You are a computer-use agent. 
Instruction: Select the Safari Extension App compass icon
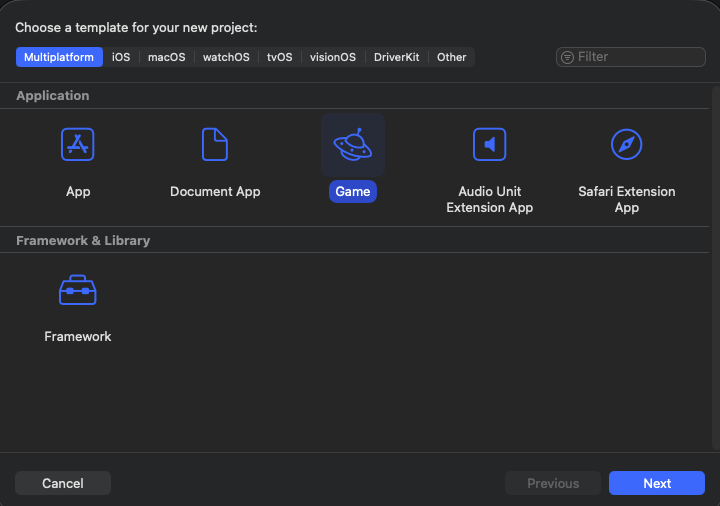[x=626, y=144]
